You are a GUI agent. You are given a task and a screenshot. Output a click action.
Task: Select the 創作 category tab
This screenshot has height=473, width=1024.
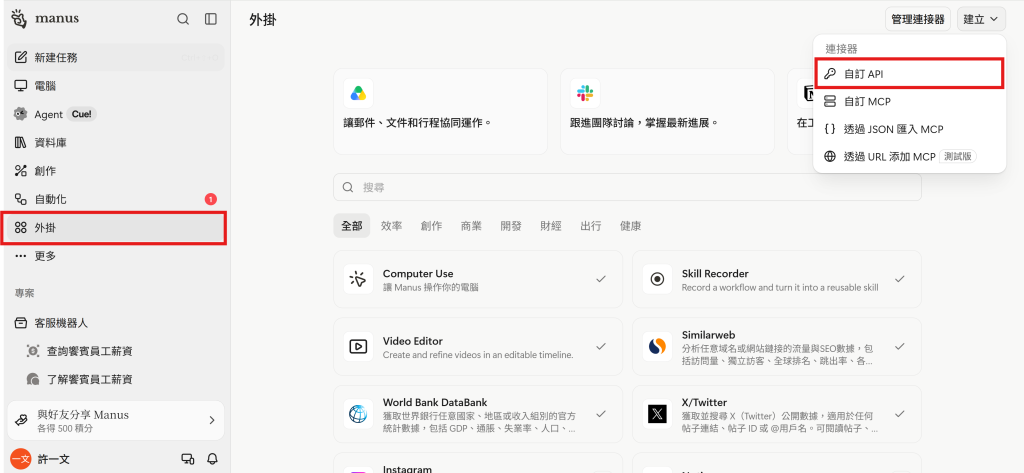coord(432,226)
